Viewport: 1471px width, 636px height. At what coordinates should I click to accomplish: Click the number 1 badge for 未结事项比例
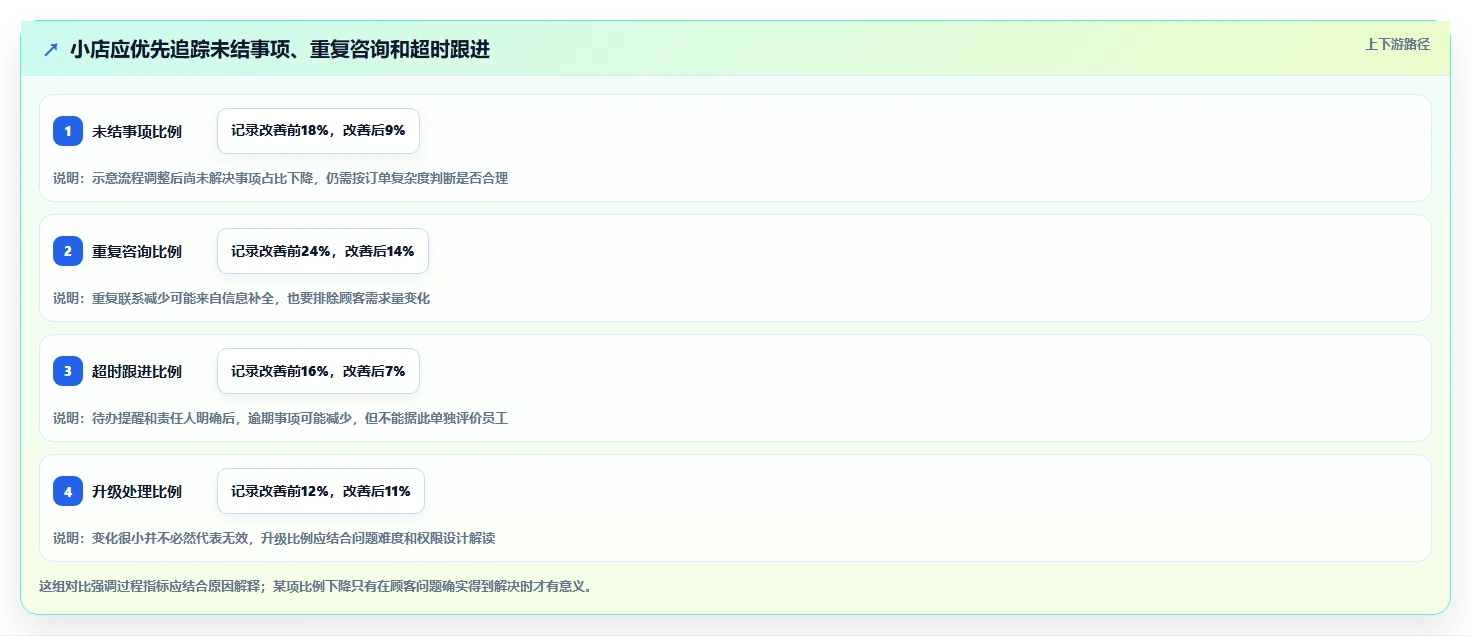tap(68, 131)
